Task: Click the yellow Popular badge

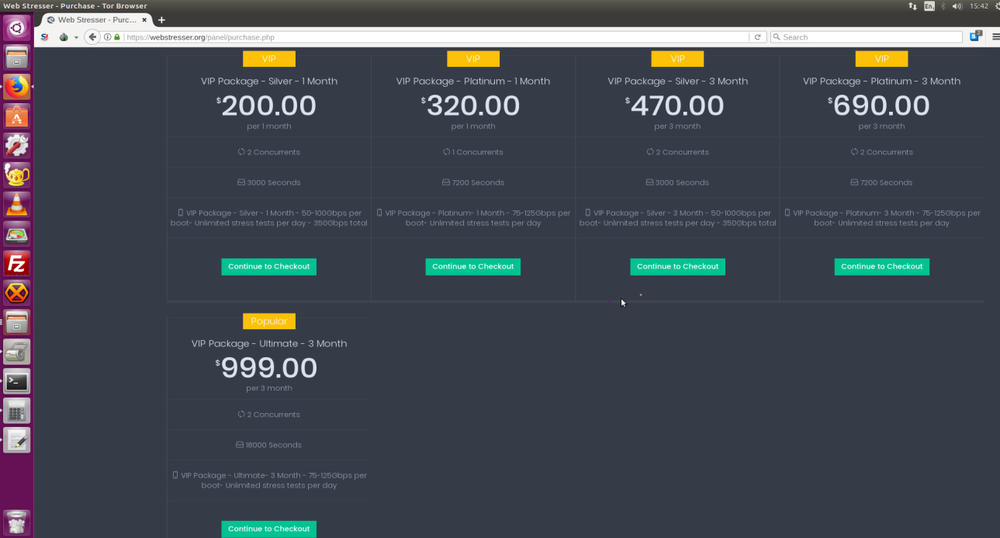Action: (269, 321)
